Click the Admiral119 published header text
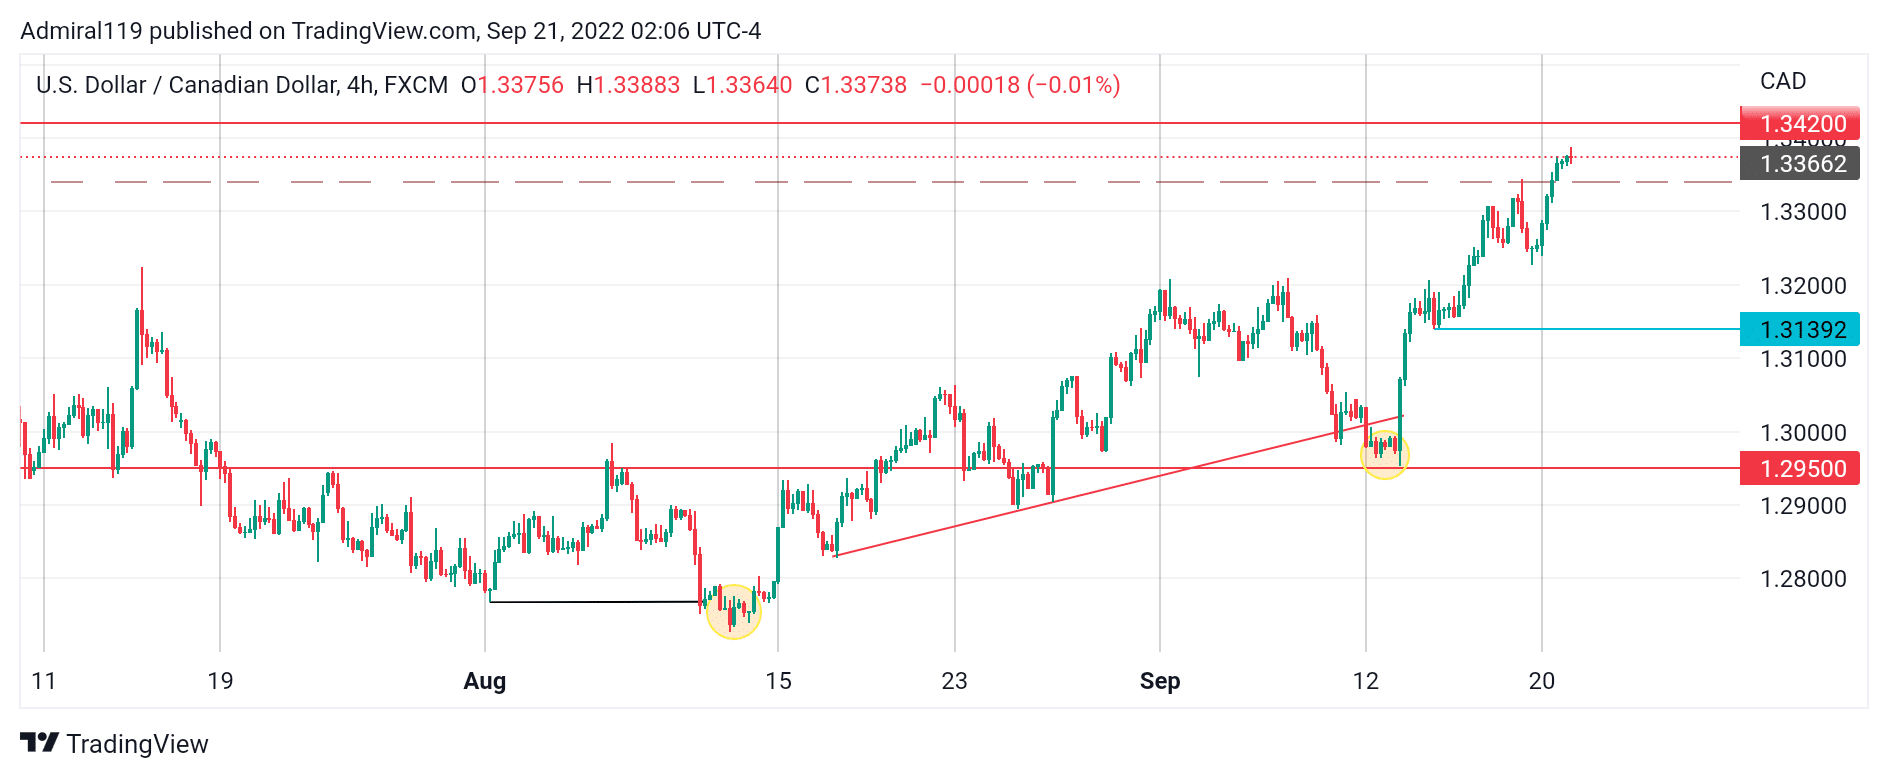This screenshot has width=1888, height=778. click(x=390, y=31)
